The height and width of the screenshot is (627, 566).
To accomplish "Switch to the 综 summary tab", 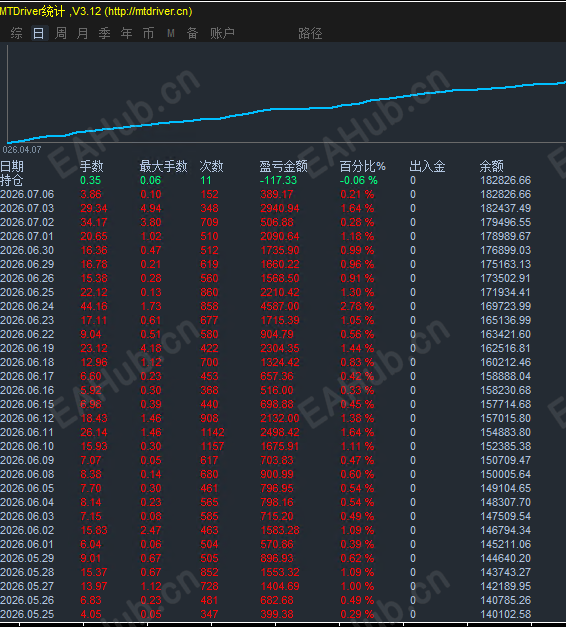I will point(16,33).
